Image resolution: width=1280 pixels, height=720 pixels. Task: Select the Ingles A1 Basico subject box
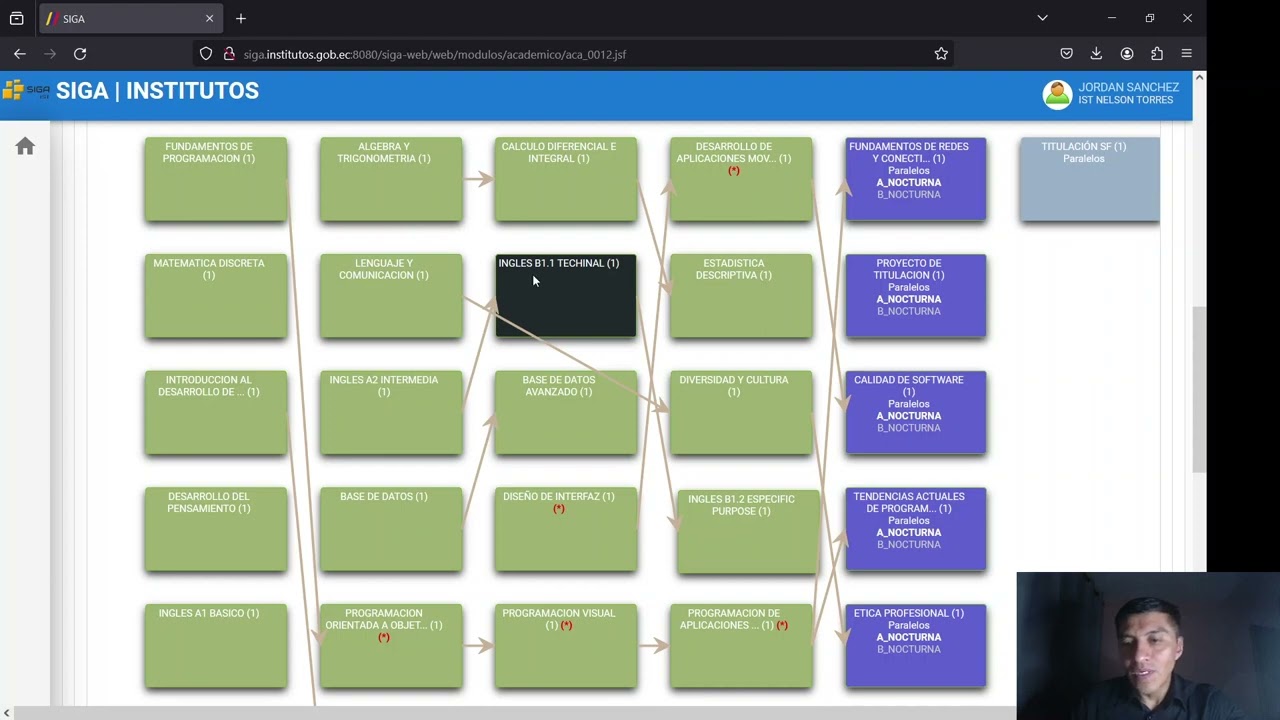click(216, 646)
